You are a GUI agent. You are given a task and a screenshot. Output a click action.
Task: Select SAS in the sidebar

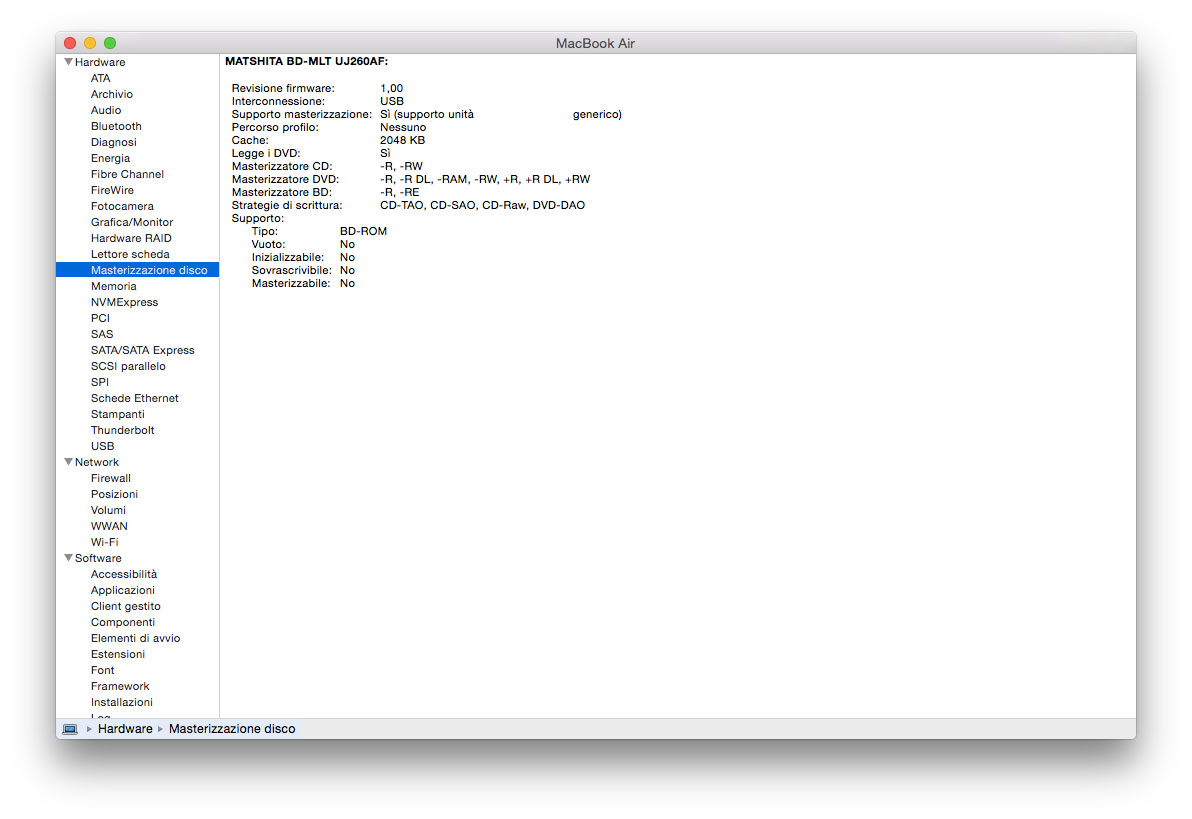[102, 334]
